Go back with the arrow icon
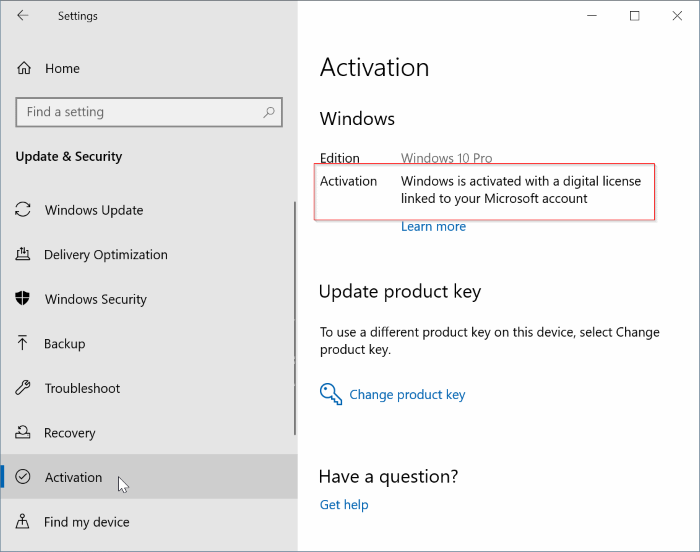700x552 pixels. tap(22, 16)
